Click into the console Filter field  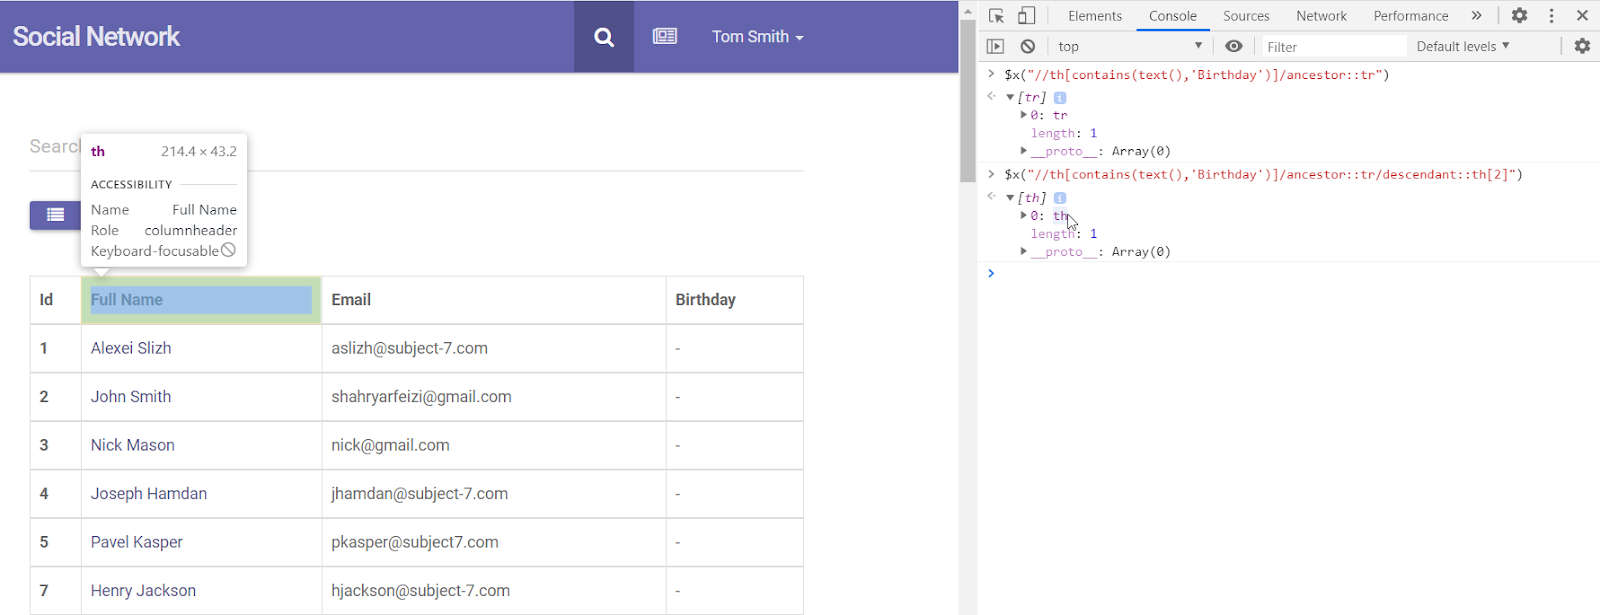pyautogui.click(x=1332, y=47)
